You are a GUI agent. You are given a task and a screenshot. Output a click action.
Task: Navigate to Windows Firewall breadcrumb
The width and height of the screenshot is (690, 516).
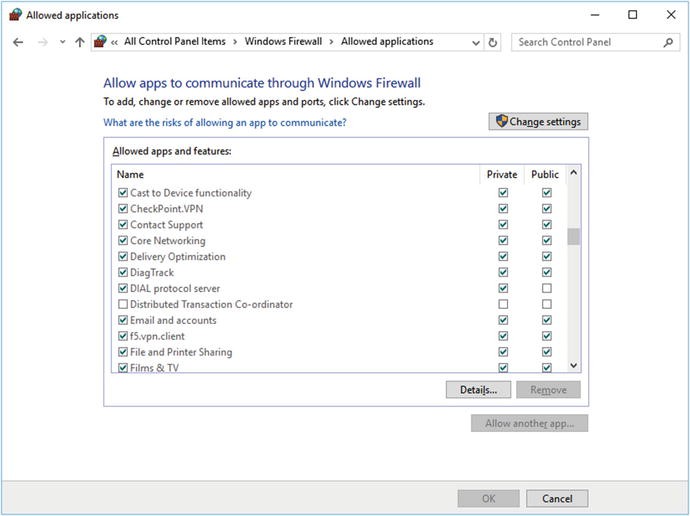click(x=283, y=41)
